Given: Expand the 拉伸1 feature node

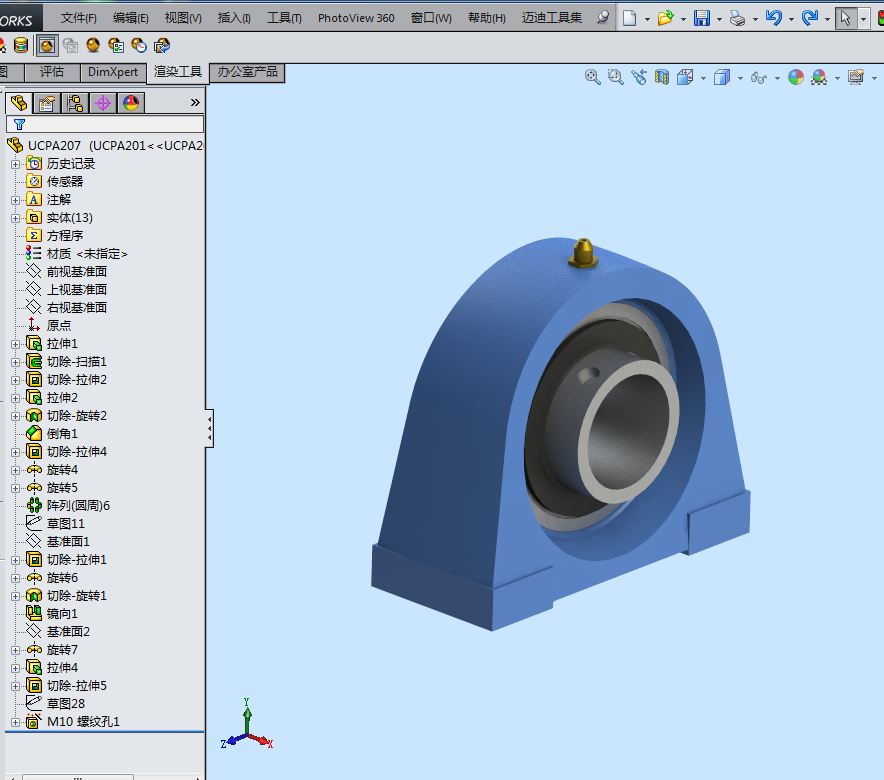Looking at the screenshot, I should point(16,344).
